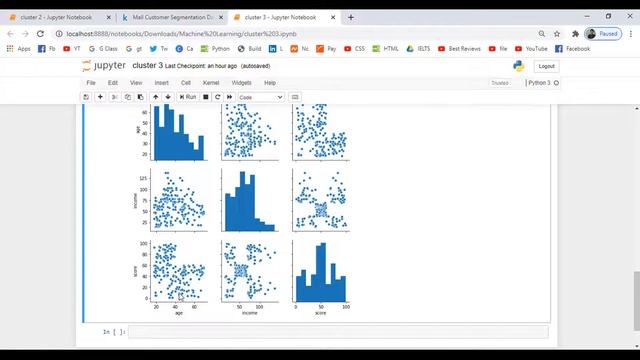This screenshot has height=360, width=640.
Task: Close the cluster 2 browser tab
Action: pyautogui.click(x=109, y=18)
